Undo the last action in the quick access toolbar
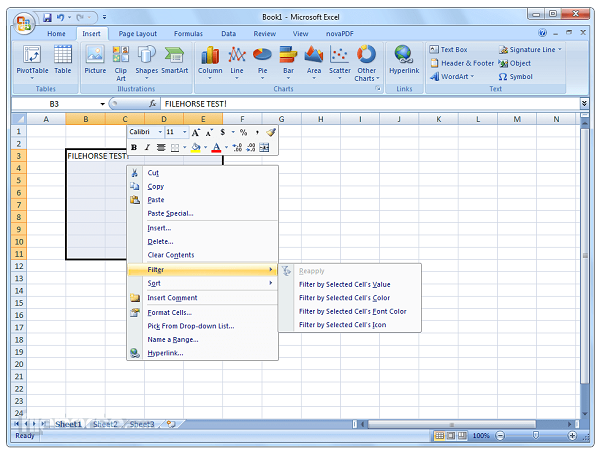Image resolution: width=600 pixels, height=454 pixels. (60, 18)
